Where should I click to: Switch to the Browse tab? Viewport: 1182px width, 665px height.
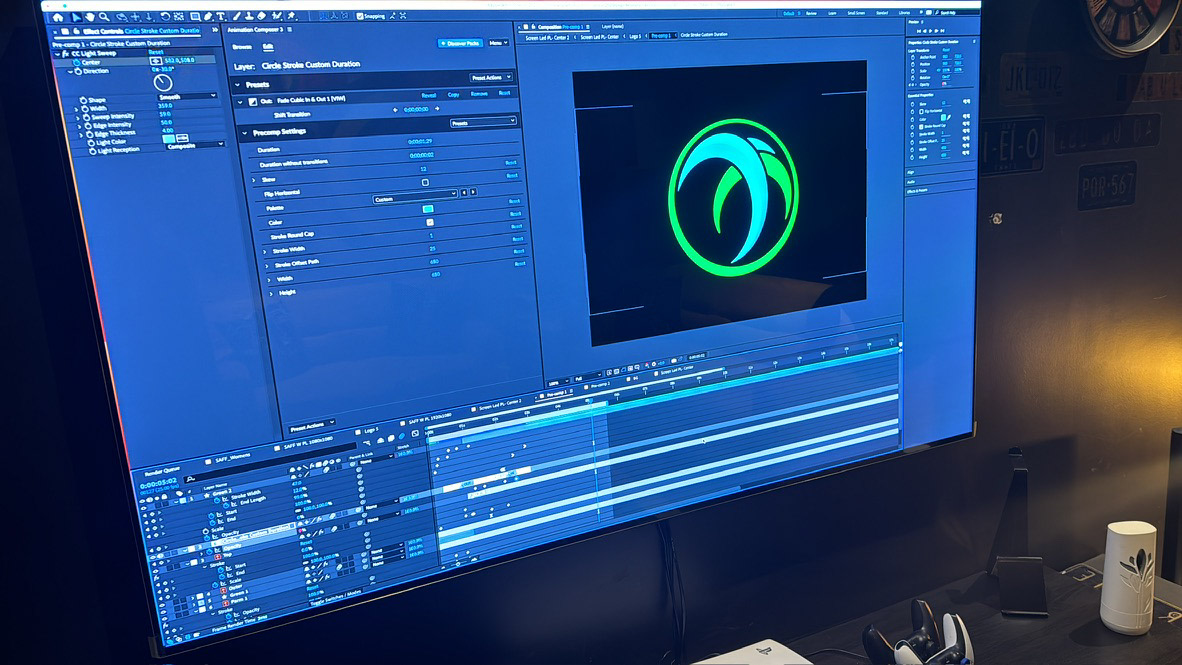pyautogui.click(x=242, y=47)
